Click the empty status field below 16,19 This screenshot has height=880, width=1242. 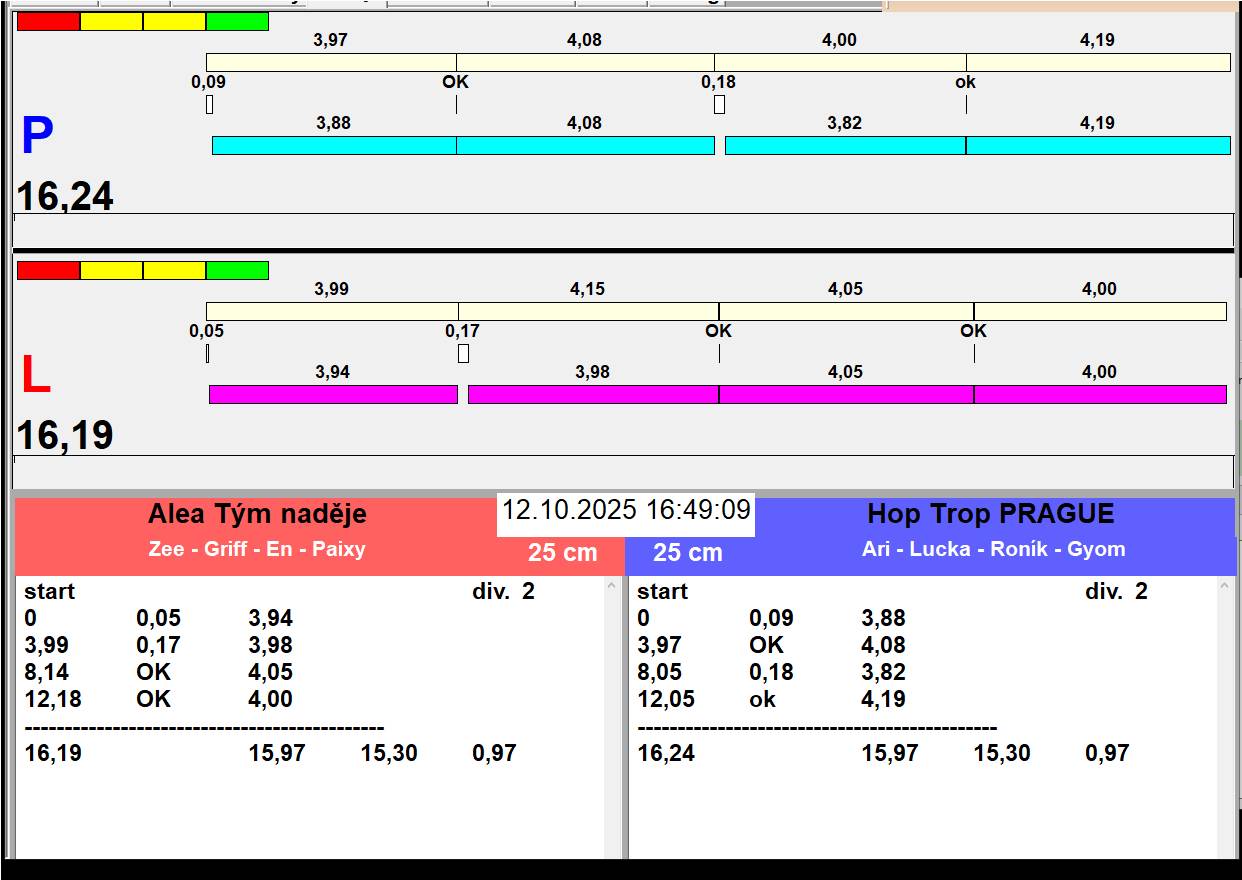622,471
